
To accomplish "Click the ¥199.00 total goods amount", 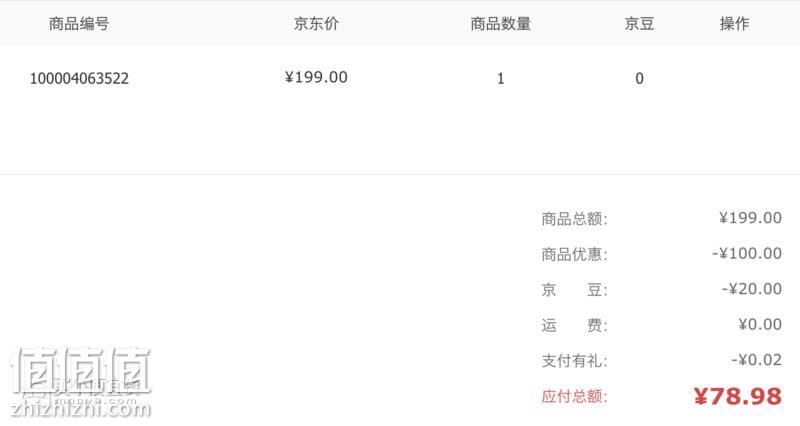I will click(x=751, y=218).
